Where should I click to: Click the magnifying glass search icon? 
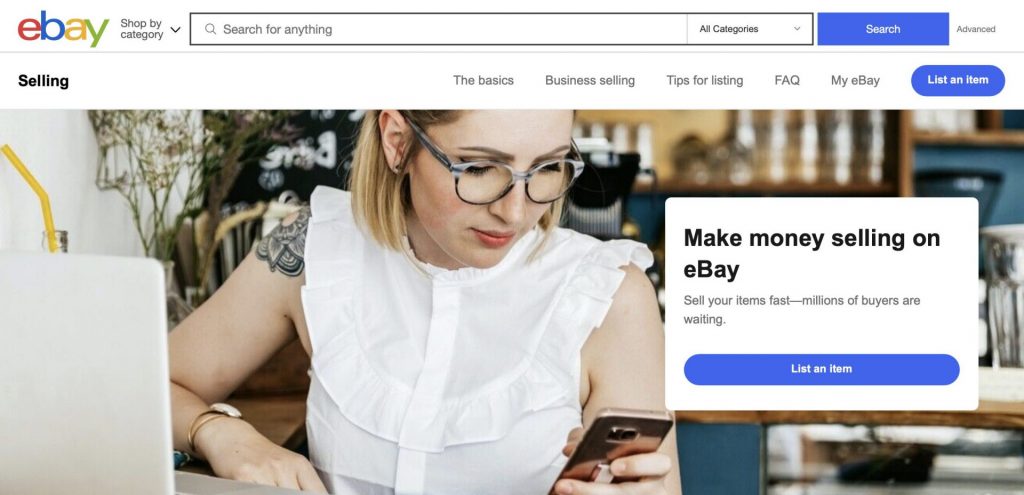pyautogui.click(x=210, y=29)
